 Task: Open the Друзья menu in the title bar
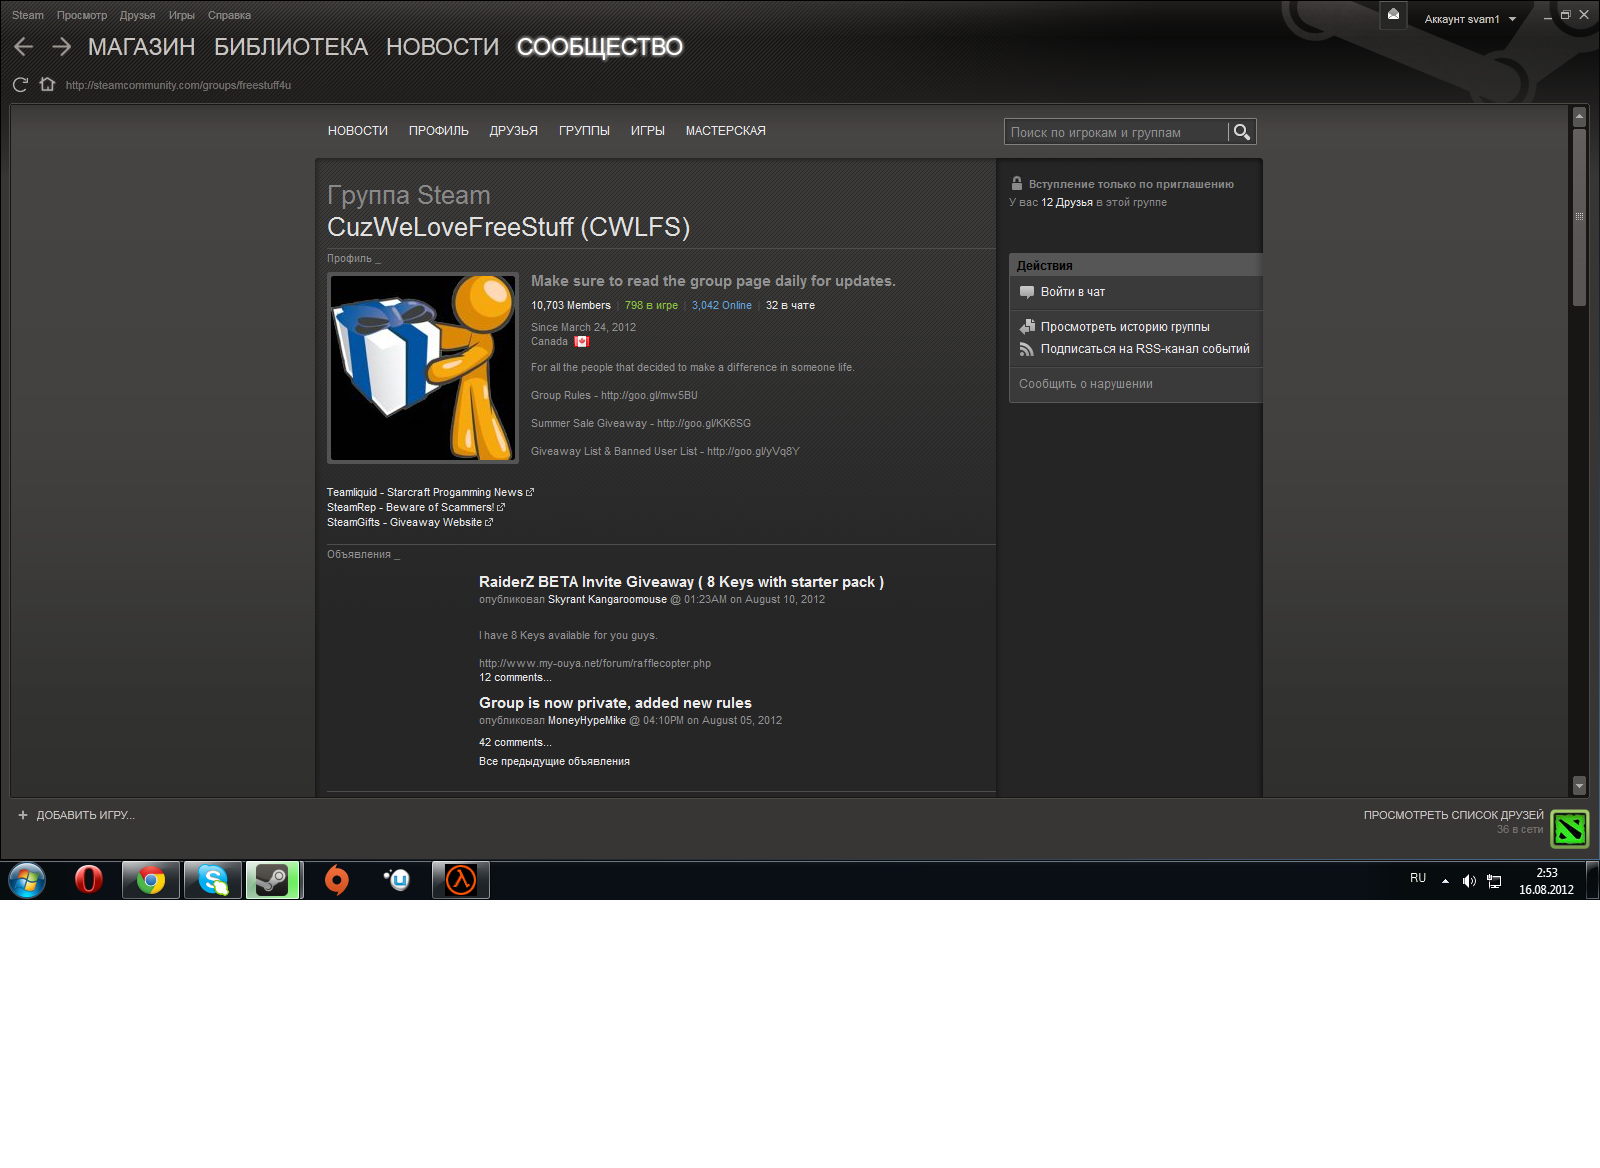[x=138, y=15]
